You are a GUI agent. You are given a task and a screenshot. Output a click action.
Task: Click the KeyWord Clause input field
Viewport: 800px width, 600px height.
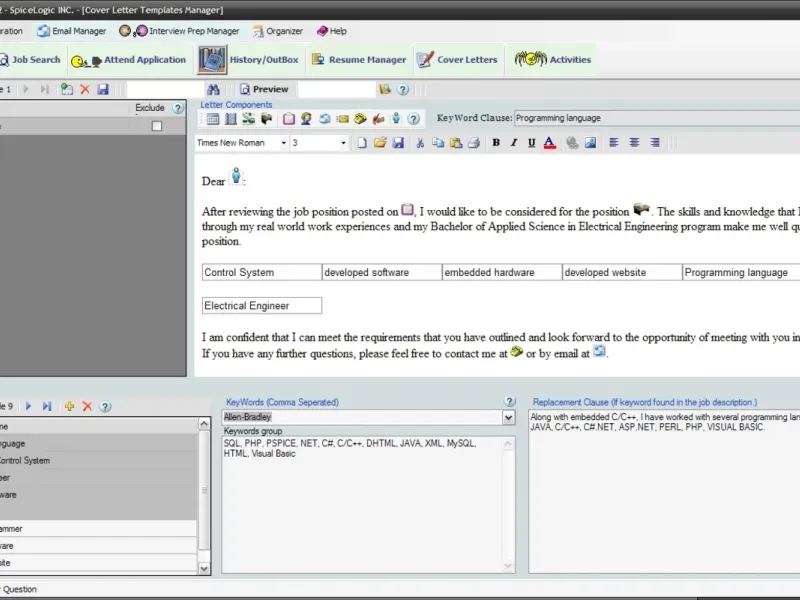pos(657,118)
